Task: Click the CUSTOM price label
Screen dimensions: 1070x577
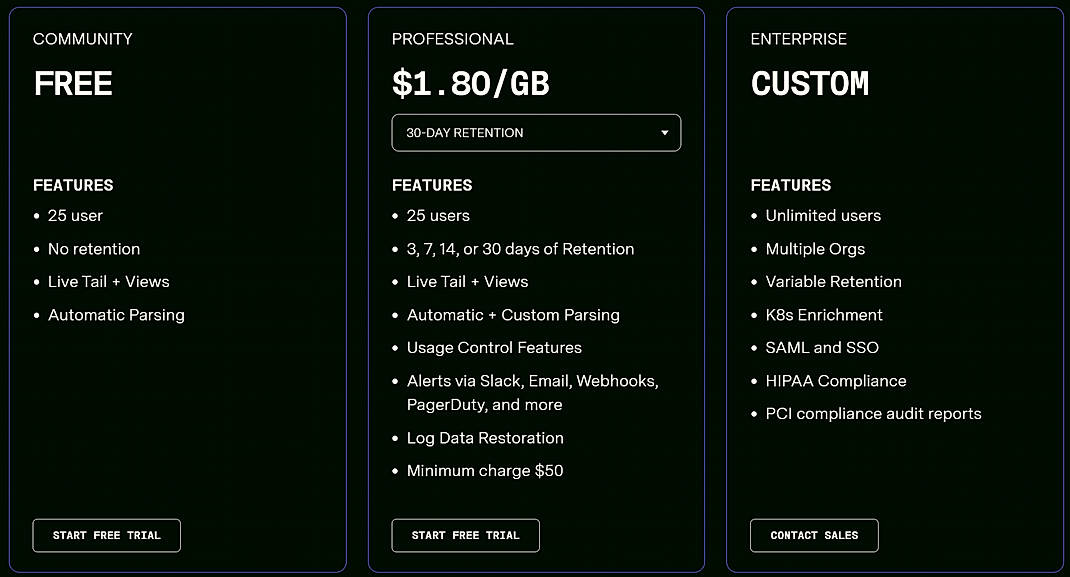Action: pos(810,84)
